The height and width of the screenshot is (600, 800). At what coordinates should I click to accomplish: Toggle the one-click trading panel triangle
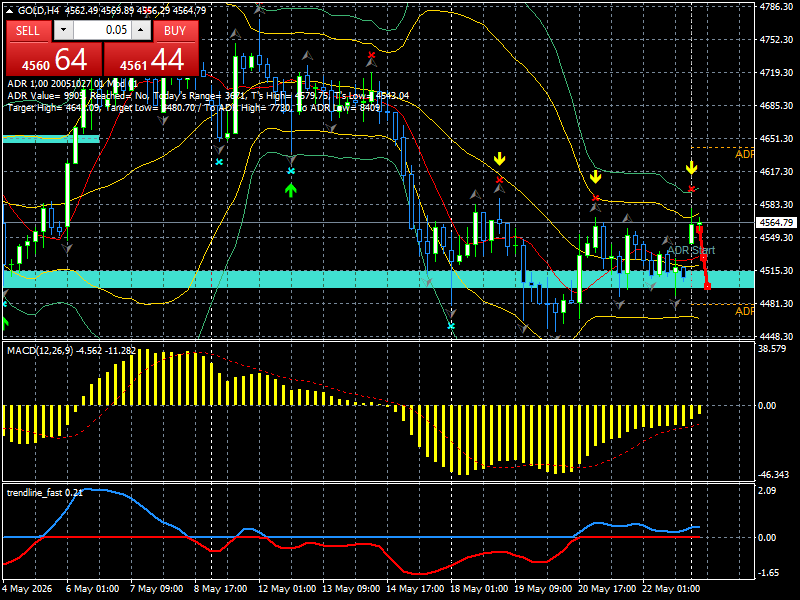10,11
